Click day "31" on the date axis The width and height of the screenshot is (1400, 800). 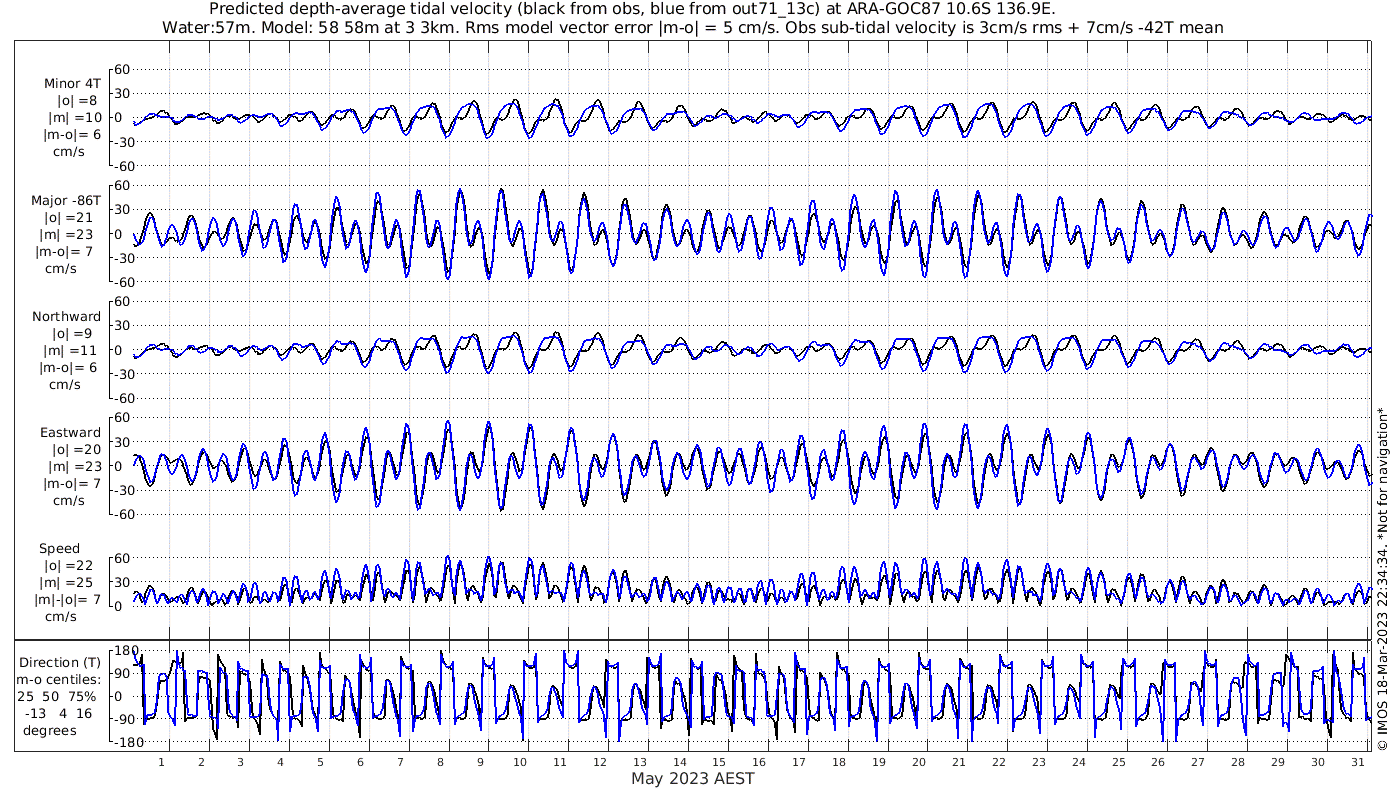(1358, 762)
